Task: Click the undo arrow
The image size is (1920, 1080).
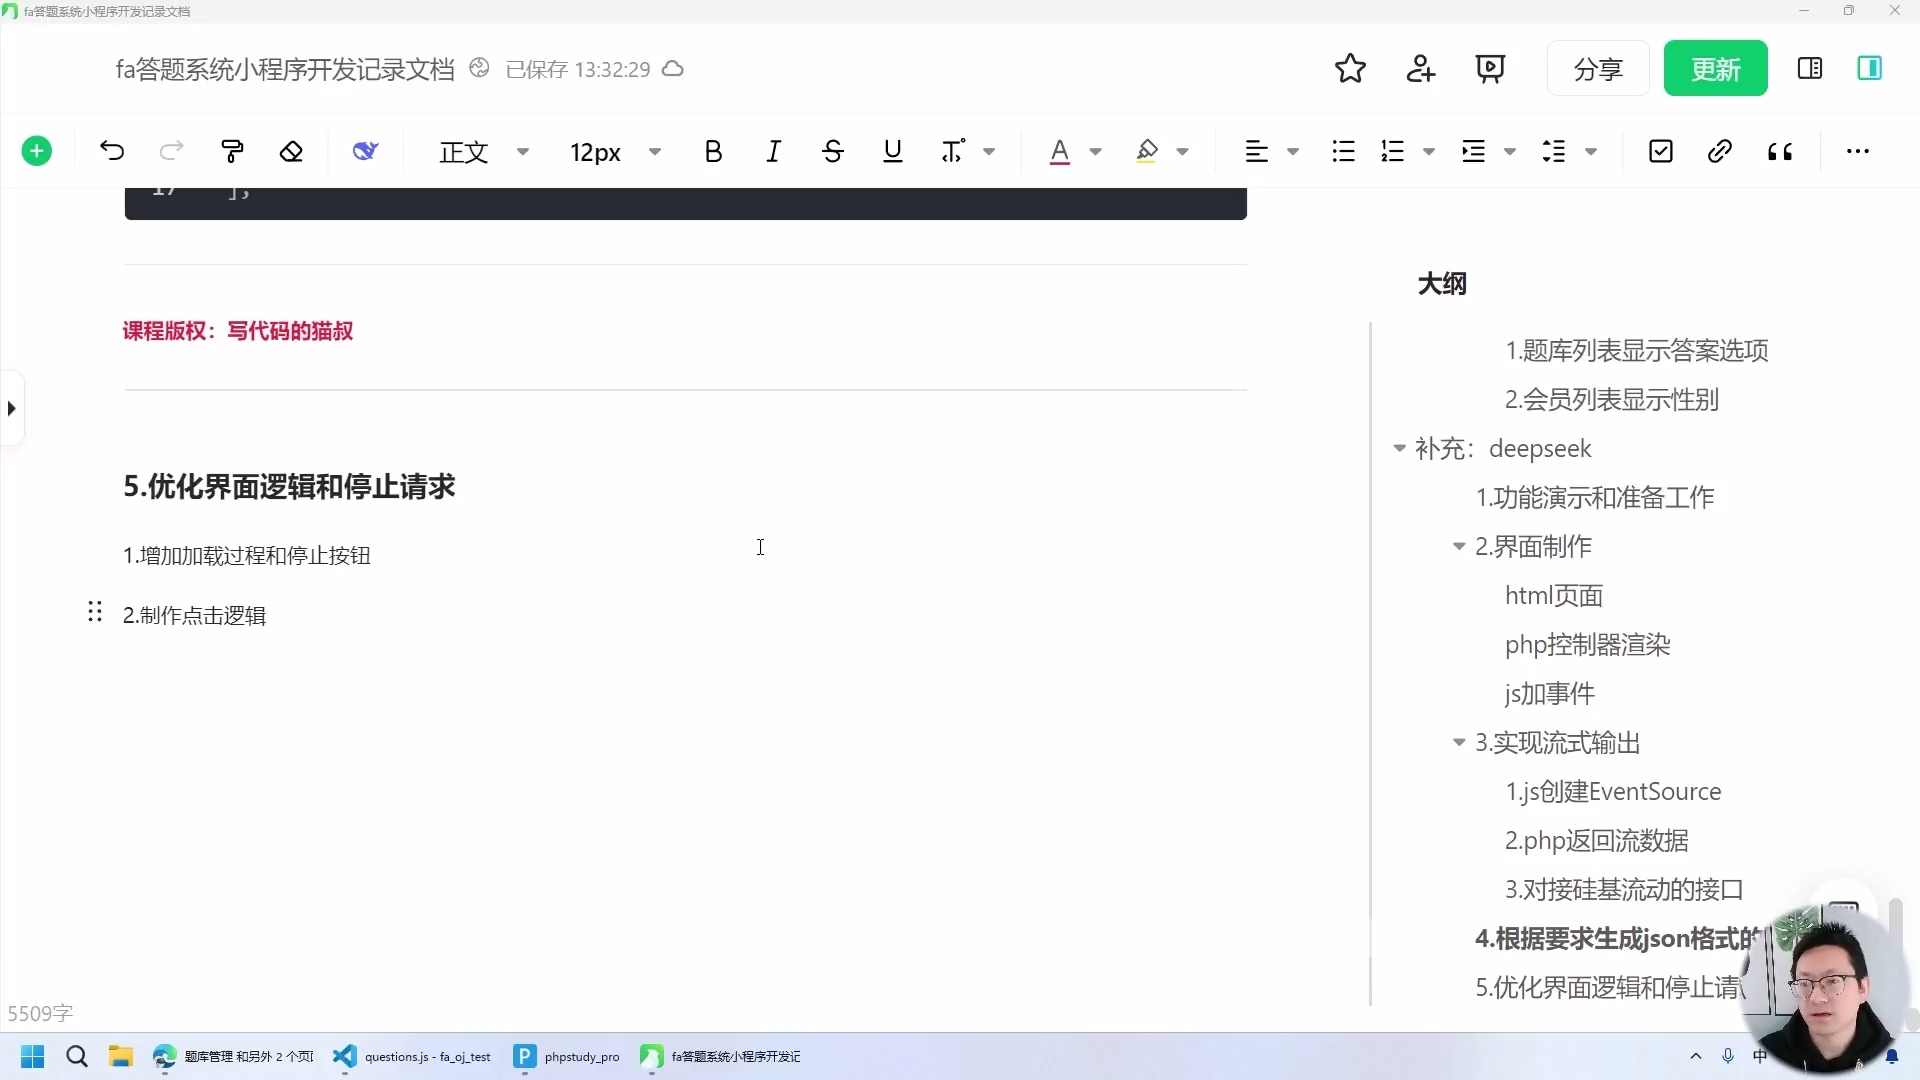Action: pos(111,151)
